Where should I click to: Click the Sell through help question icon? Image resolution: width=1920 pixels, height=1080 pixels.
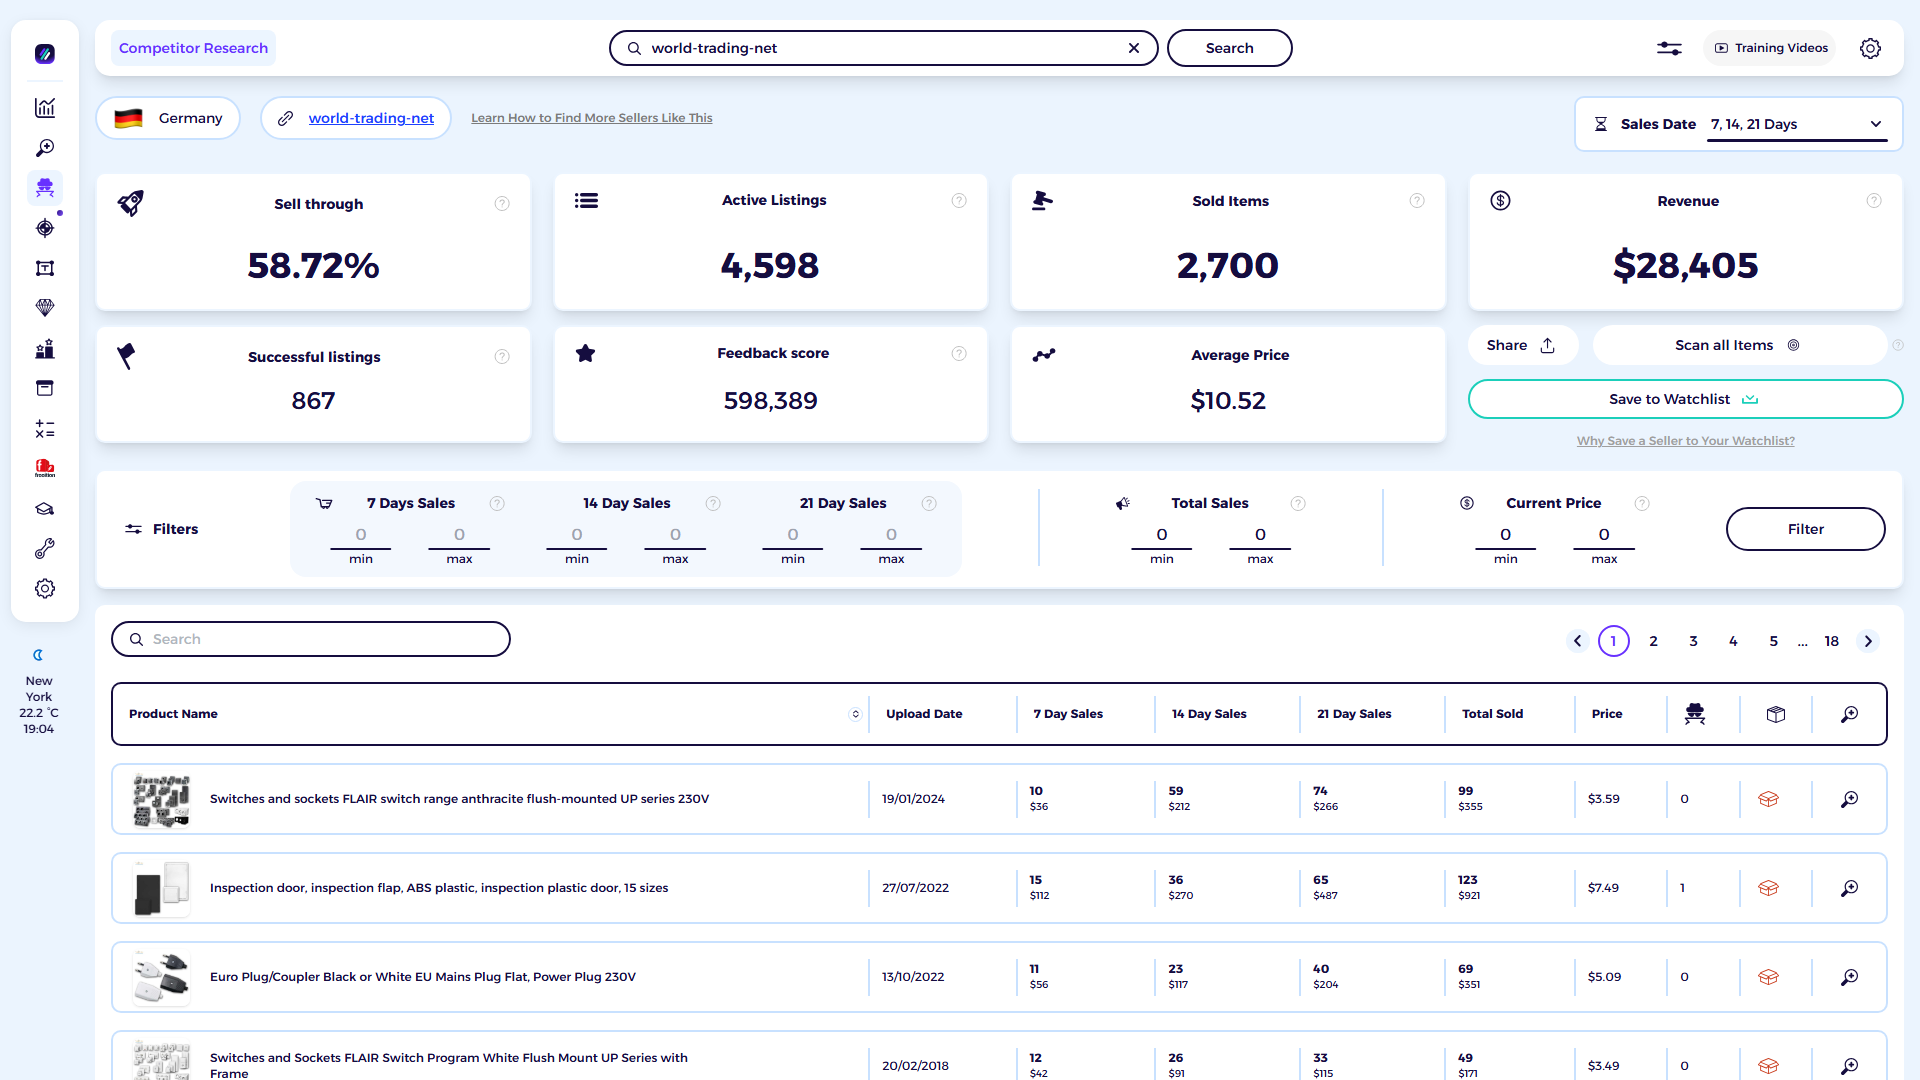pyautogui.click(x=502, y=204)
